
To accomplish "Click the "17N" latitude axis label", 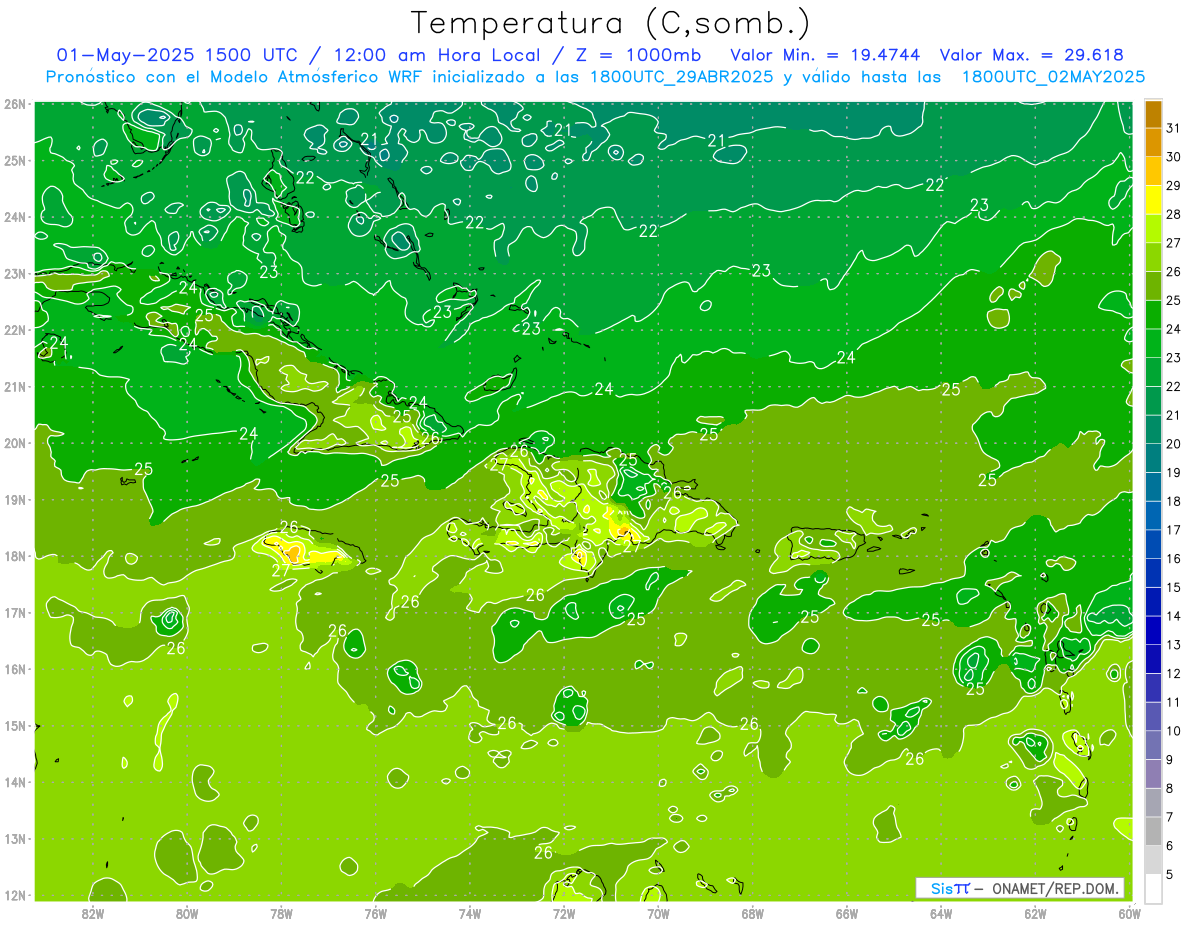I will 15,613.
